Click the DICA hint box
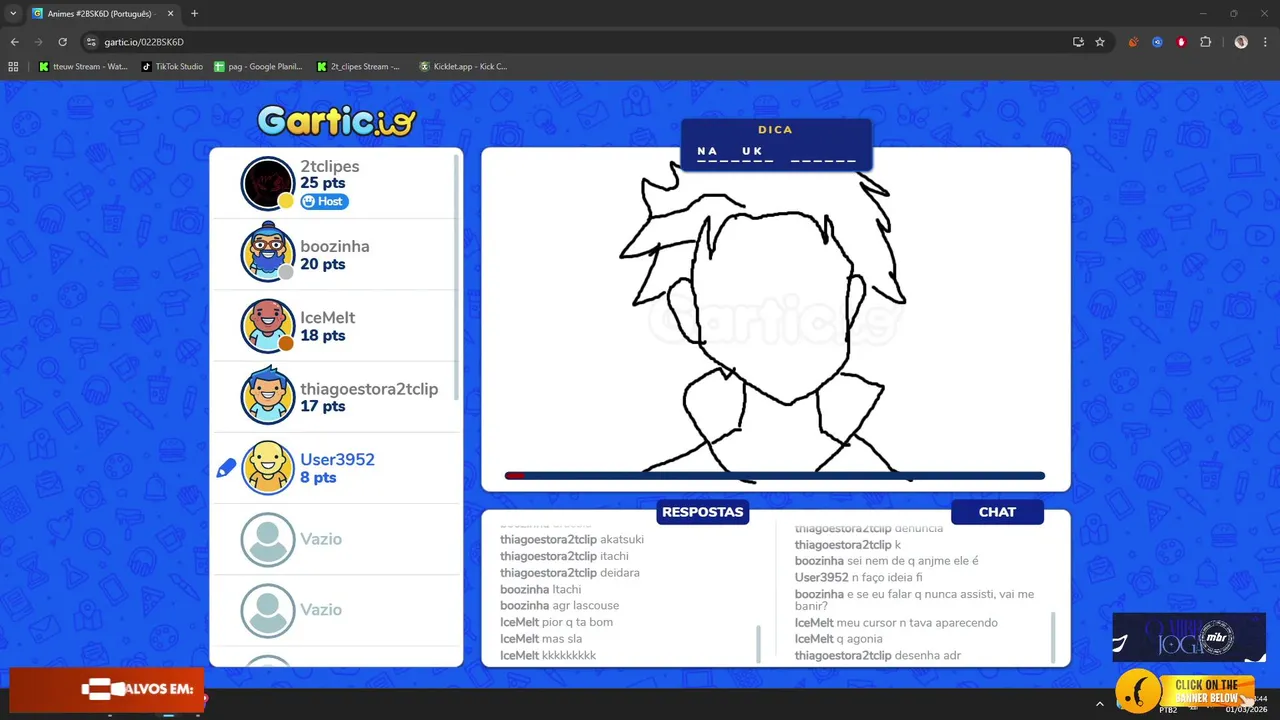Viewport: 1280px width, 720px height. [776, 145]
